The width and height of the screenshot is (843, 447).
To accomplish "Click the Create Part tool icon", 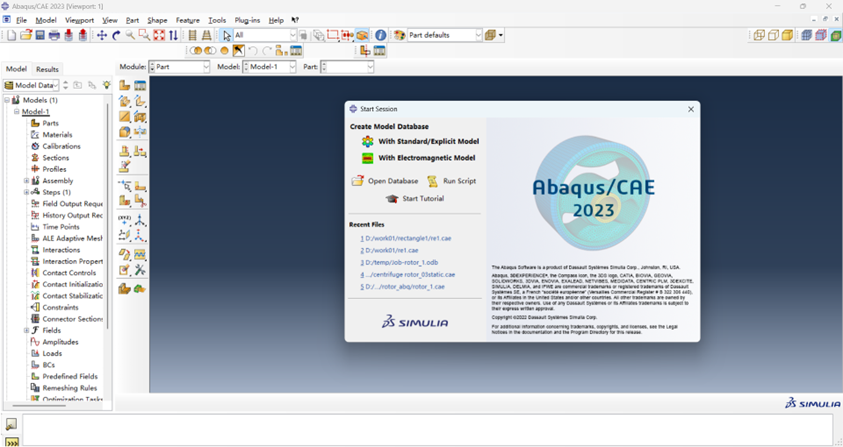I will pyautogui.click(x=125, y=86).
